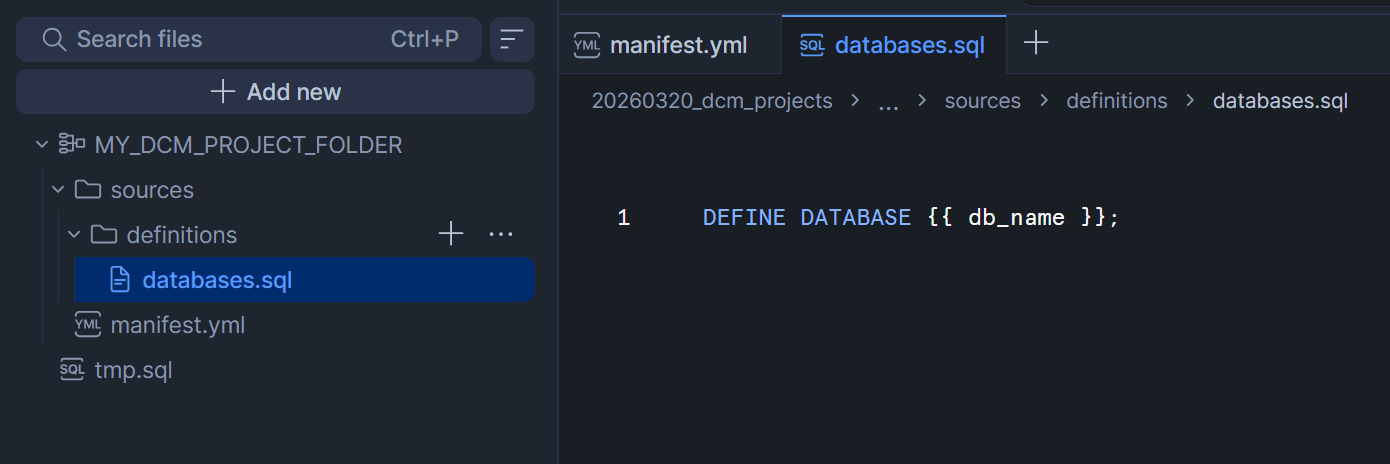Click the YML icon next to manifest.yml in tree
The width and height of the screenshot is (1390, 464).
point(88,325)
